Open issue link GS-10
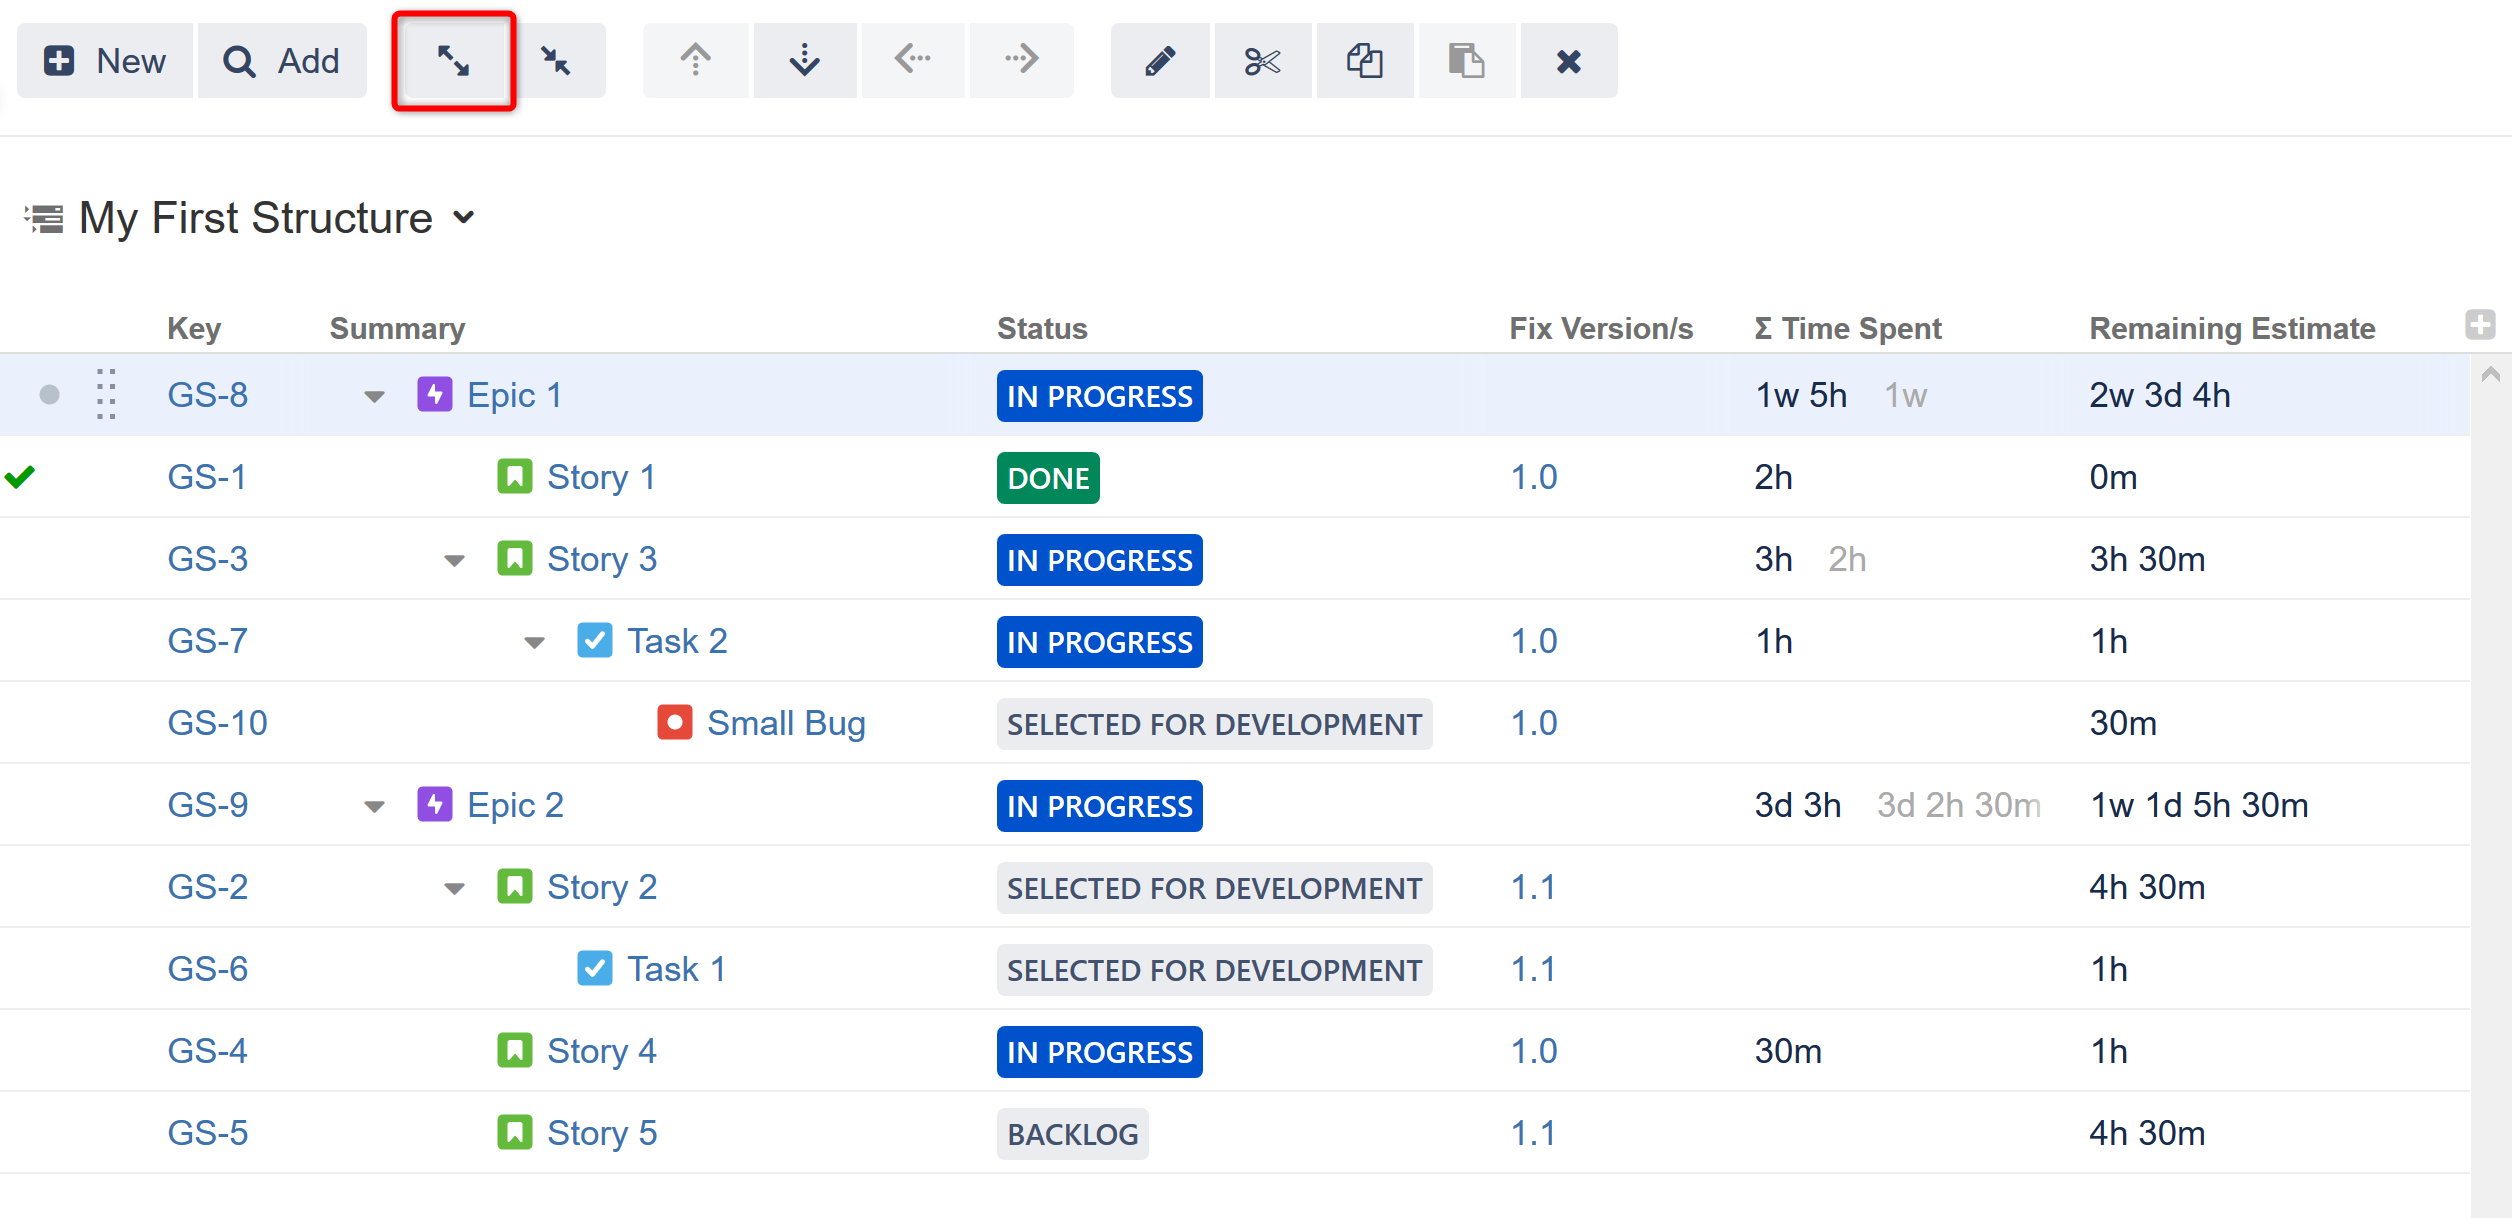 pyautogui.click(x=217, y=723)
